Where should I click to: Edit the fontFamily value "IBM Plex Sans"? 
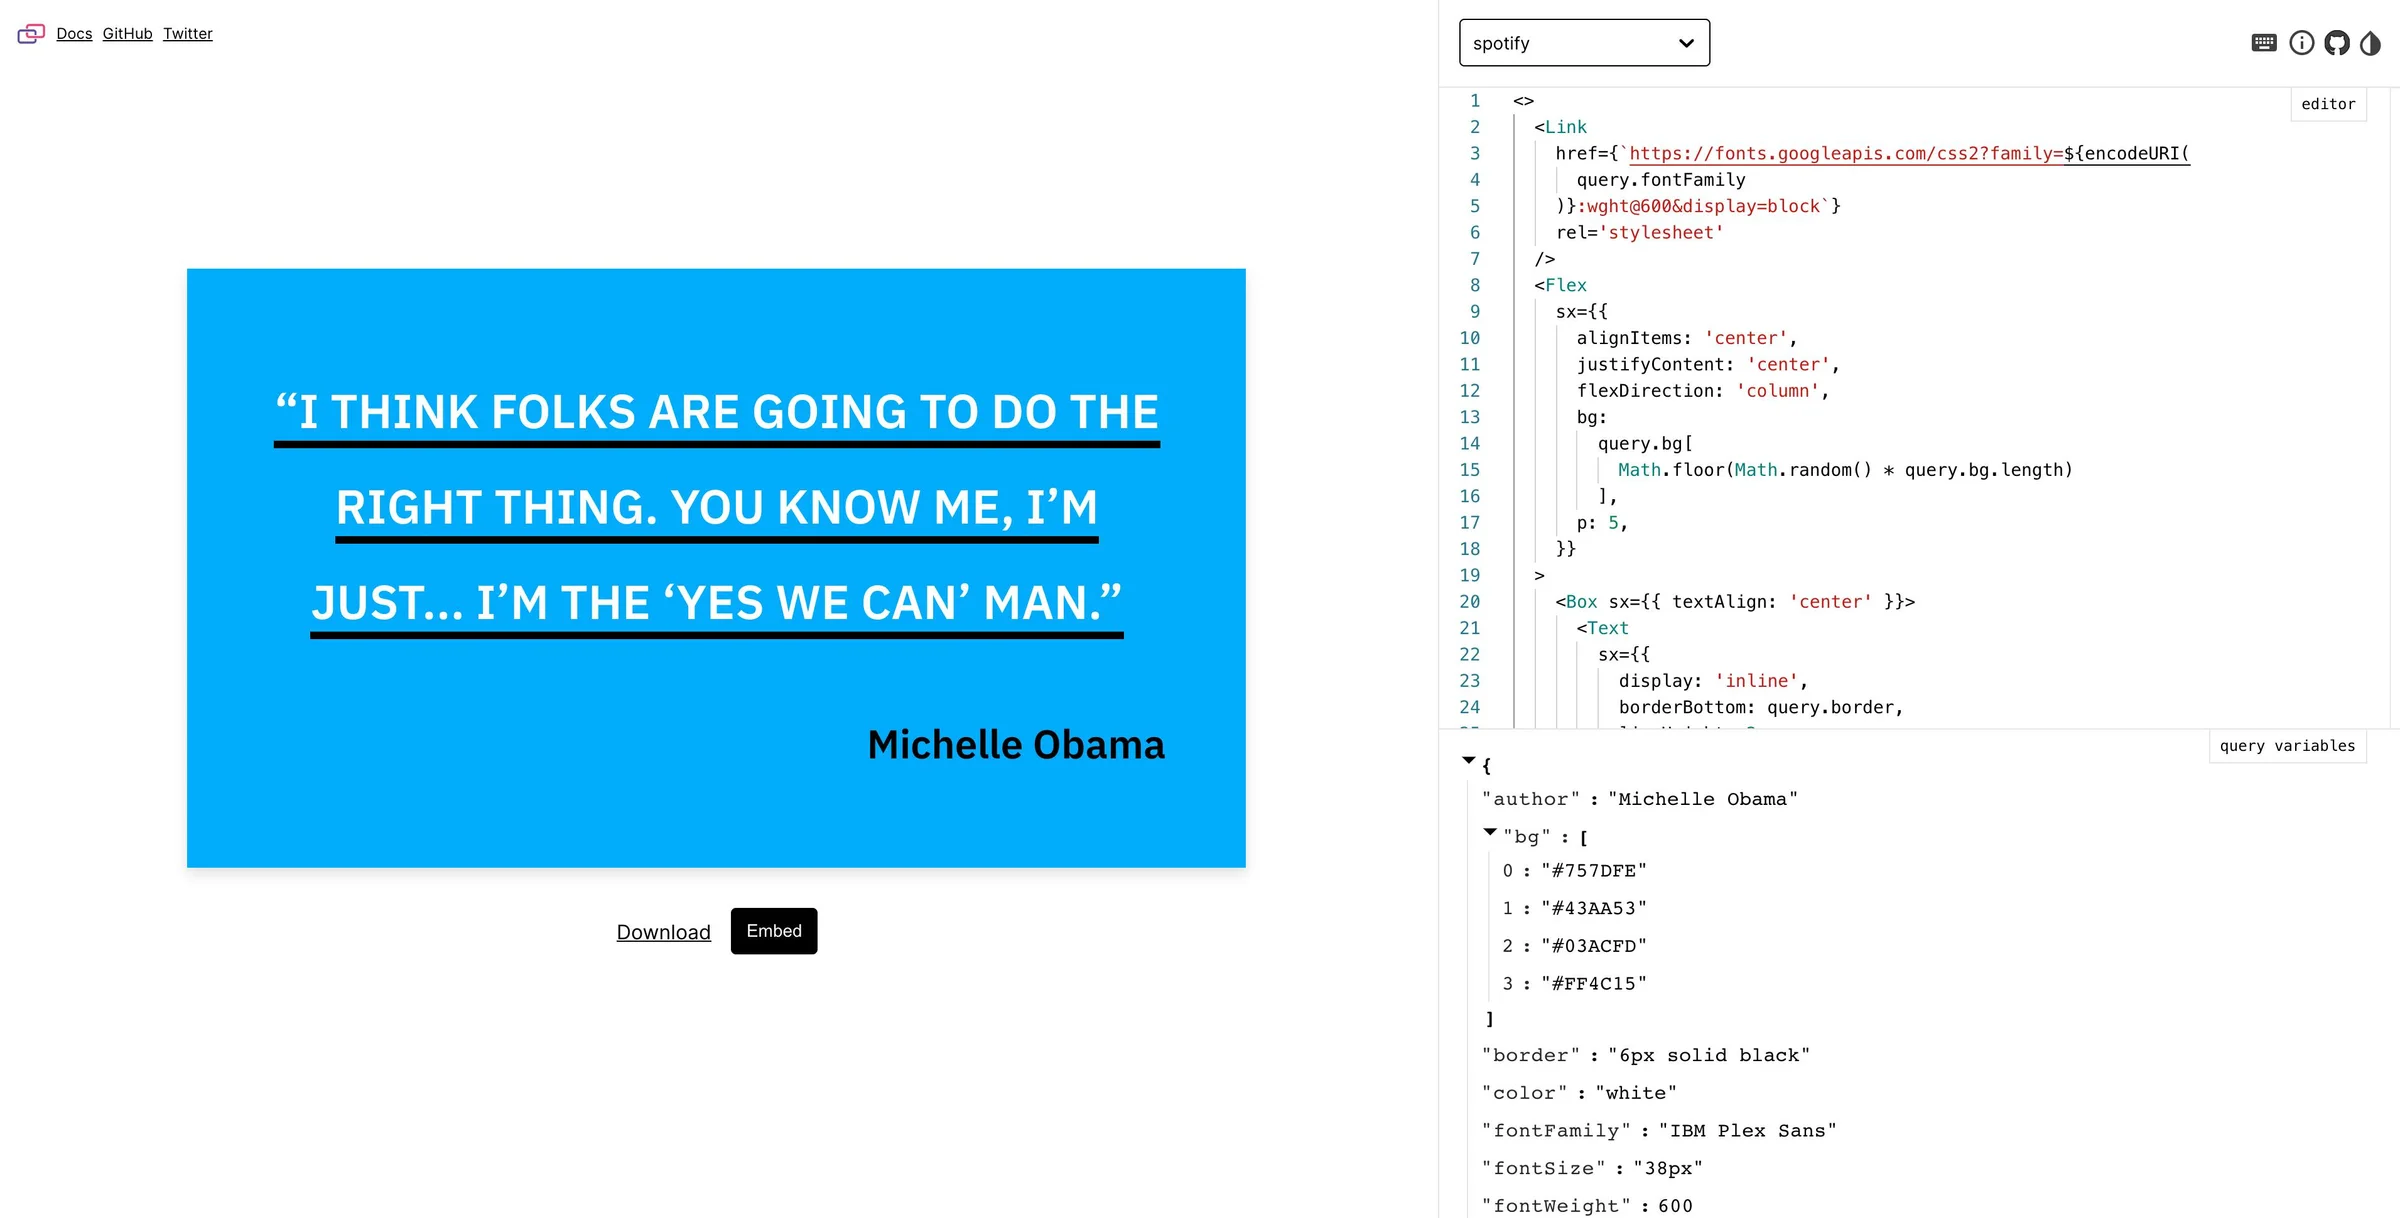click(1747, 1131)
